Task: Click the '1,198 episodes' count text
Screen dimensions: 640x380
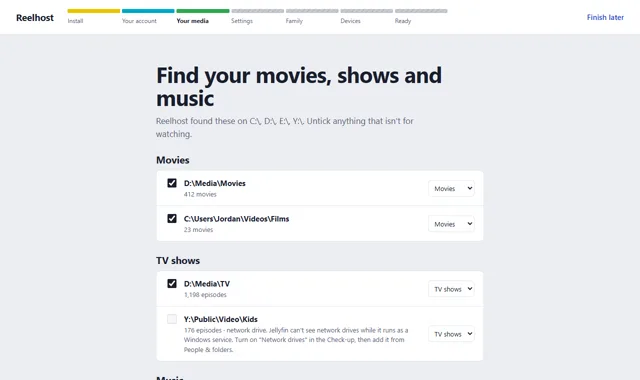Action: (205, 295)
